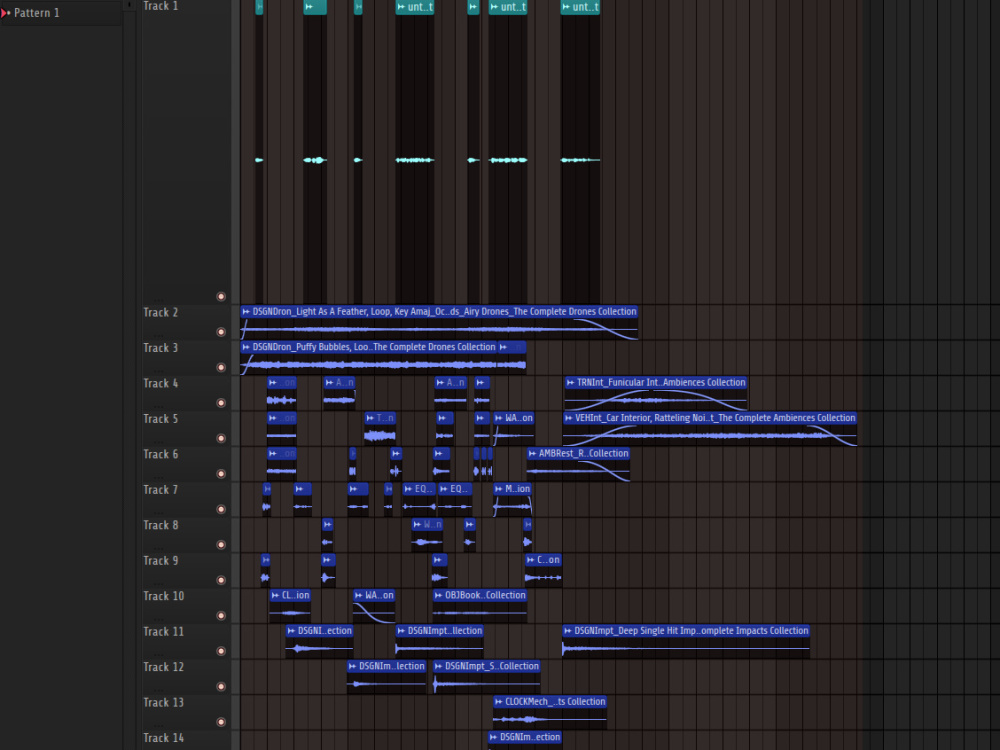Select the DSGNIm..ection clip on Track 14

point(525,740)
